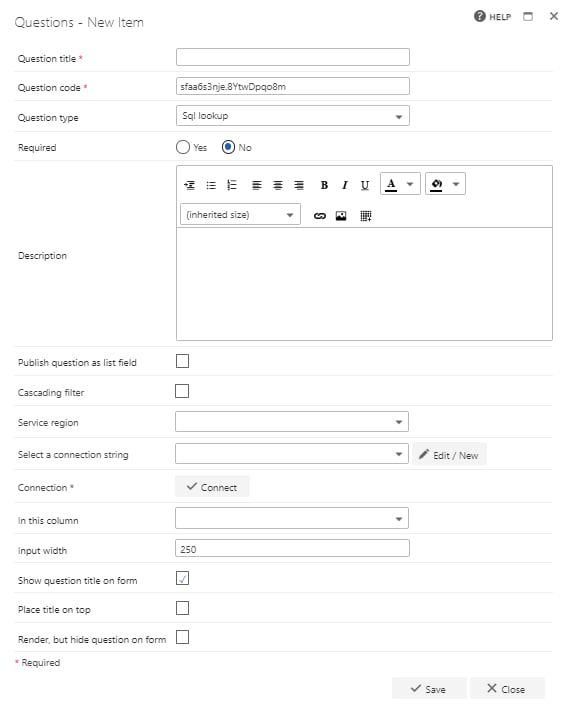Click inside the Description text area

tap(364, 284)
